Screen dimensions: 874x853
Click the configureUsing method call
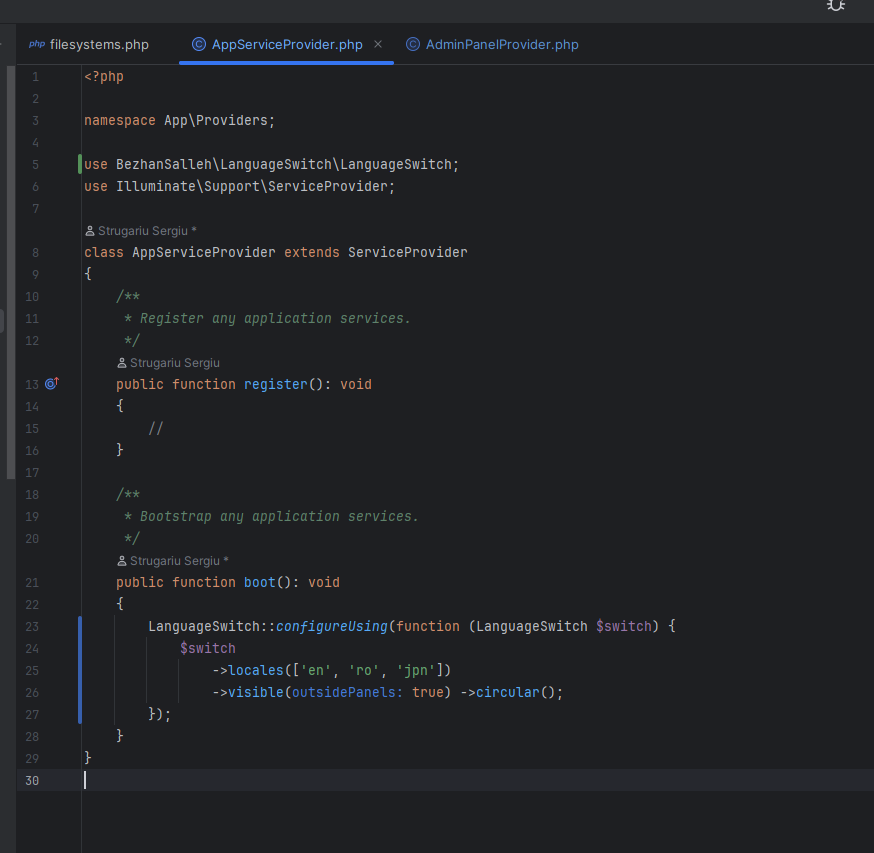[331, 626]
